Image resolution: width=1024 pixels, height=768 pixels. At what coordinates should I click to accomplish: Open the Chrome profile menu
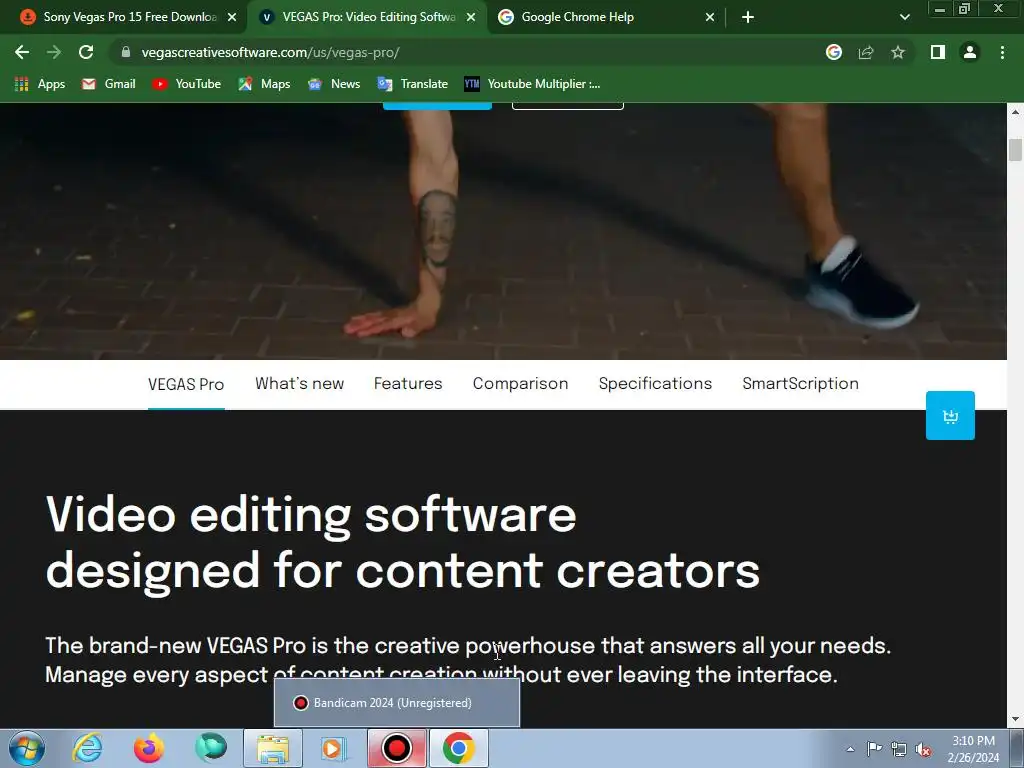(970, 52)
